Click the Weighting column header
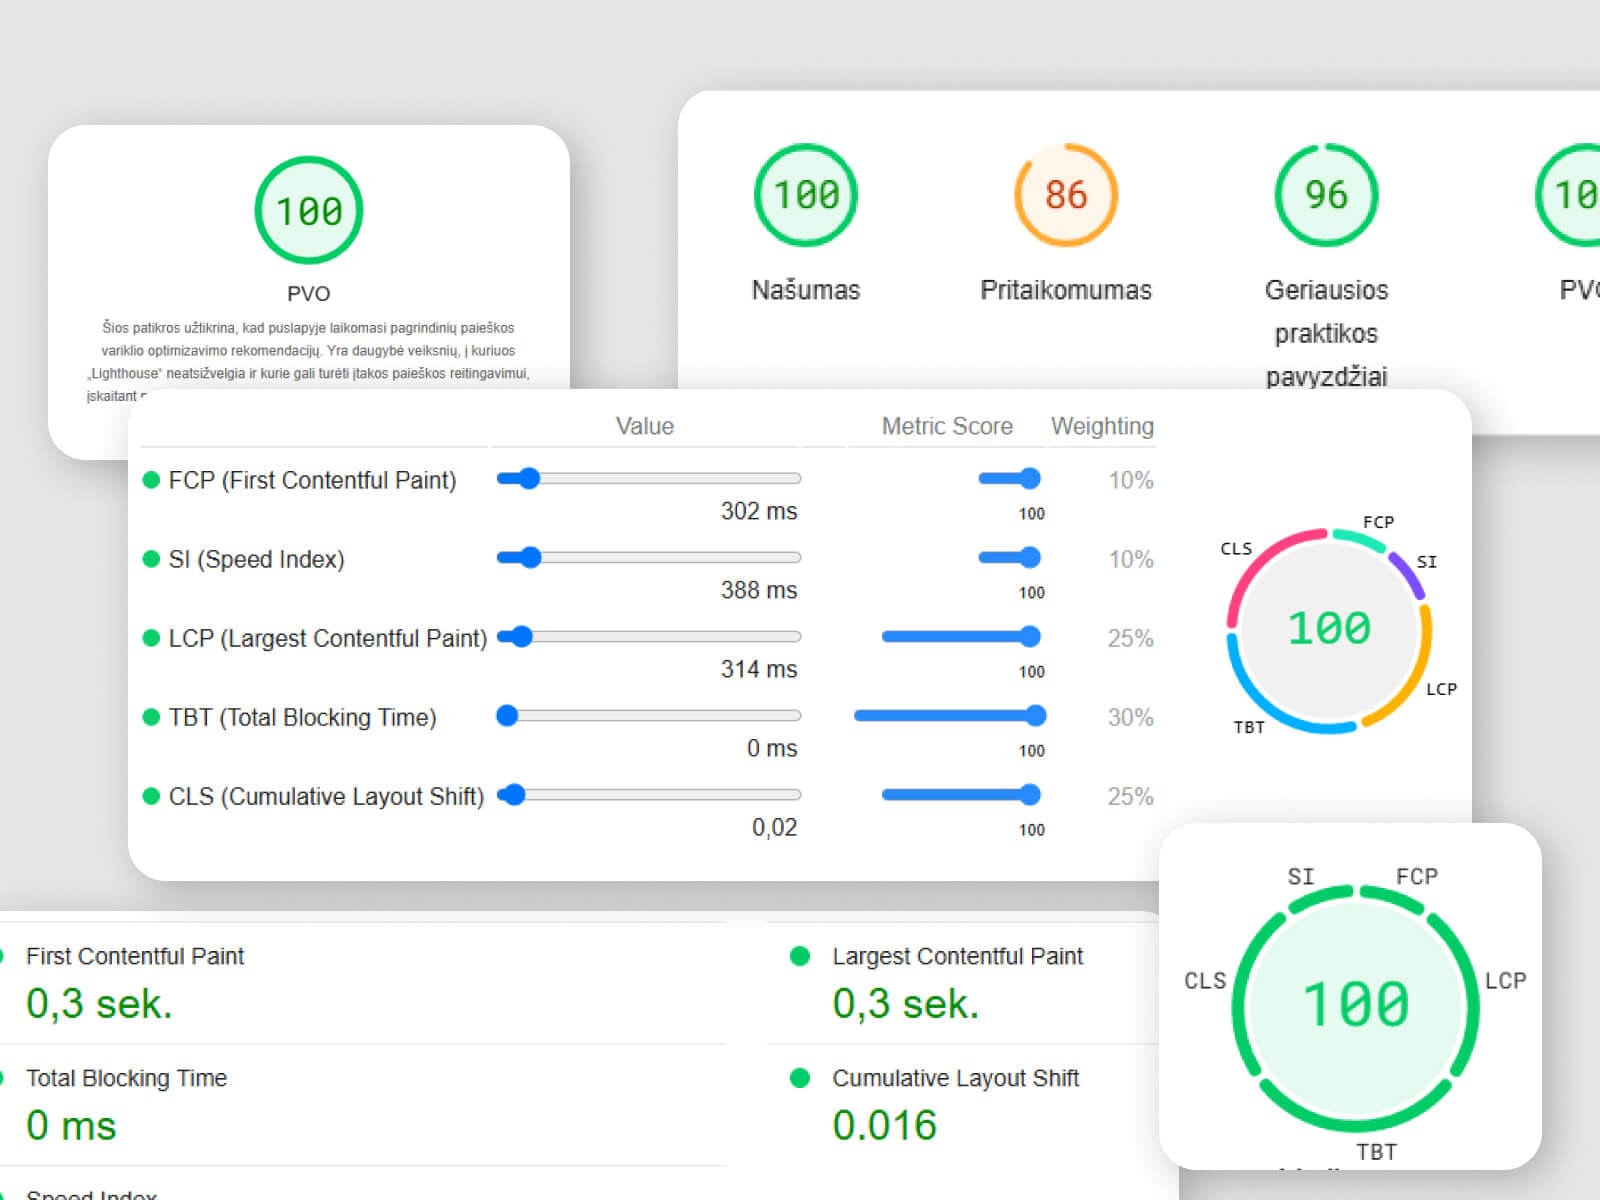Image resolution: width=1600 pixels, height=1200 pixels. click(1102, 426)
